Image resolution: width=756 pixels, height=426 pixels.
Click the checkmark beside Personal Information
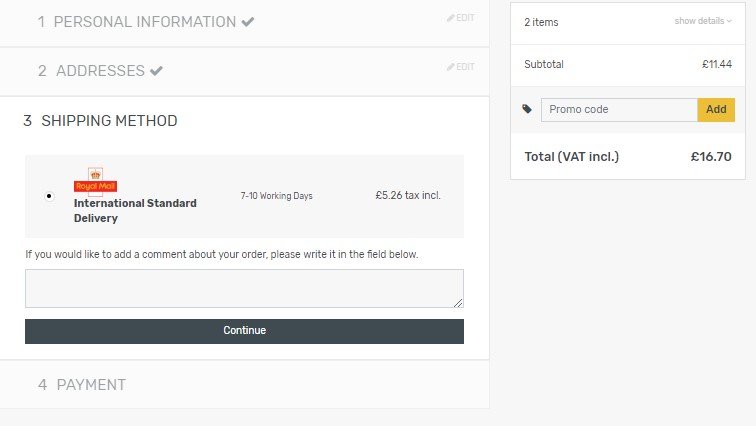[x=248, y=22]
